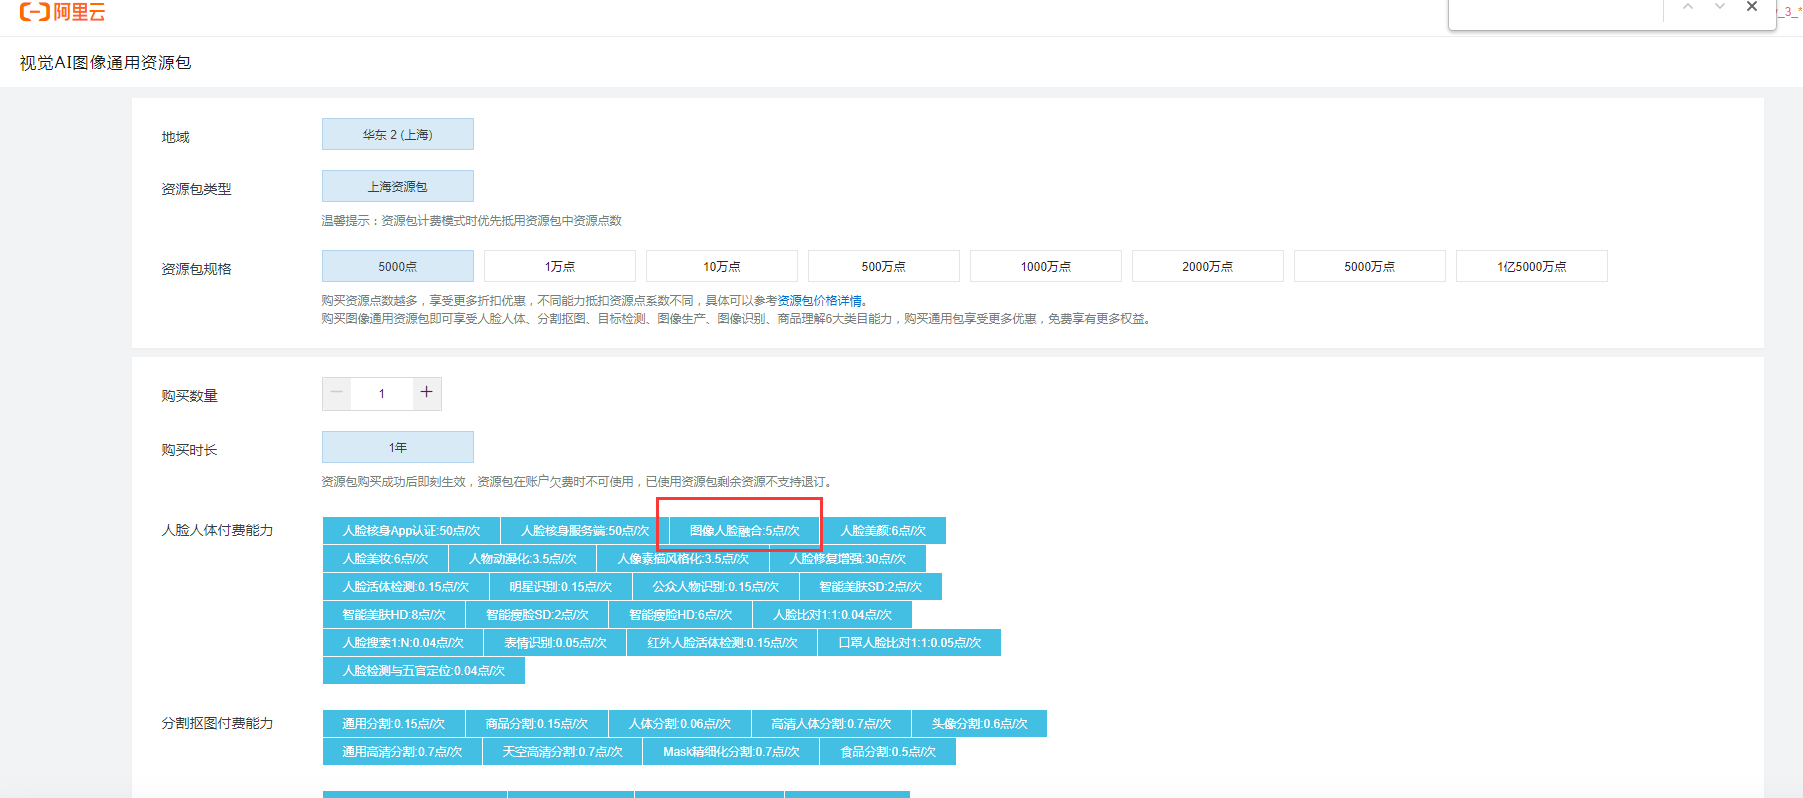
Task: Click 人脸修复增强:30点/次 tag
Action: (848, 558)
